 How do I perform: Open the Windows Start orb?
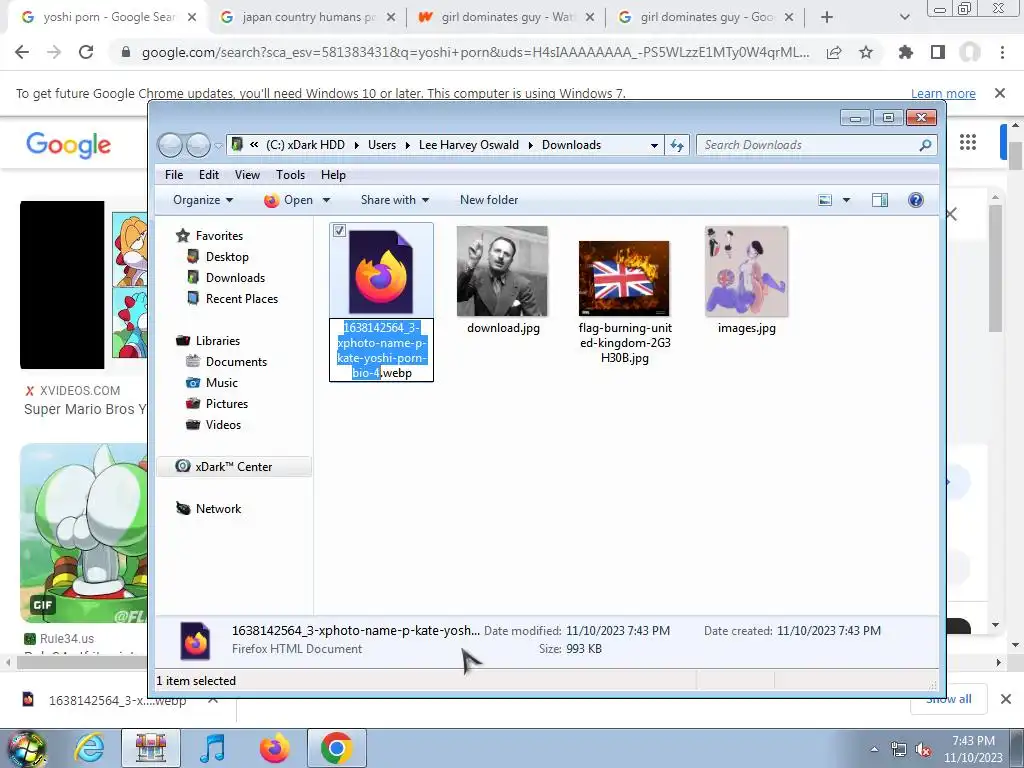pos(26,748)
